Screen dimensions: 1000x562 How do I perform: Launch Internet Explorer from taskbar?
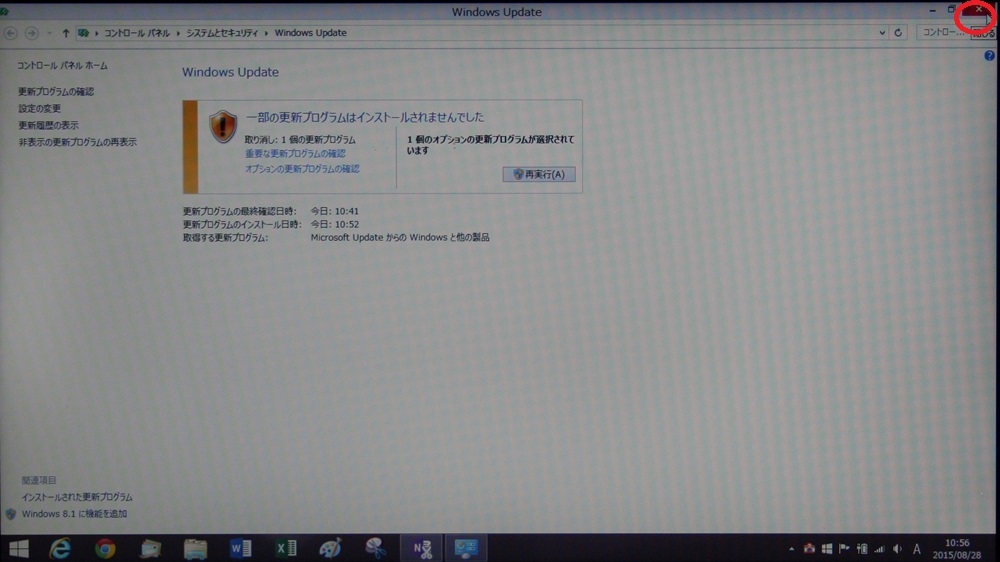[x=60, y=548]
